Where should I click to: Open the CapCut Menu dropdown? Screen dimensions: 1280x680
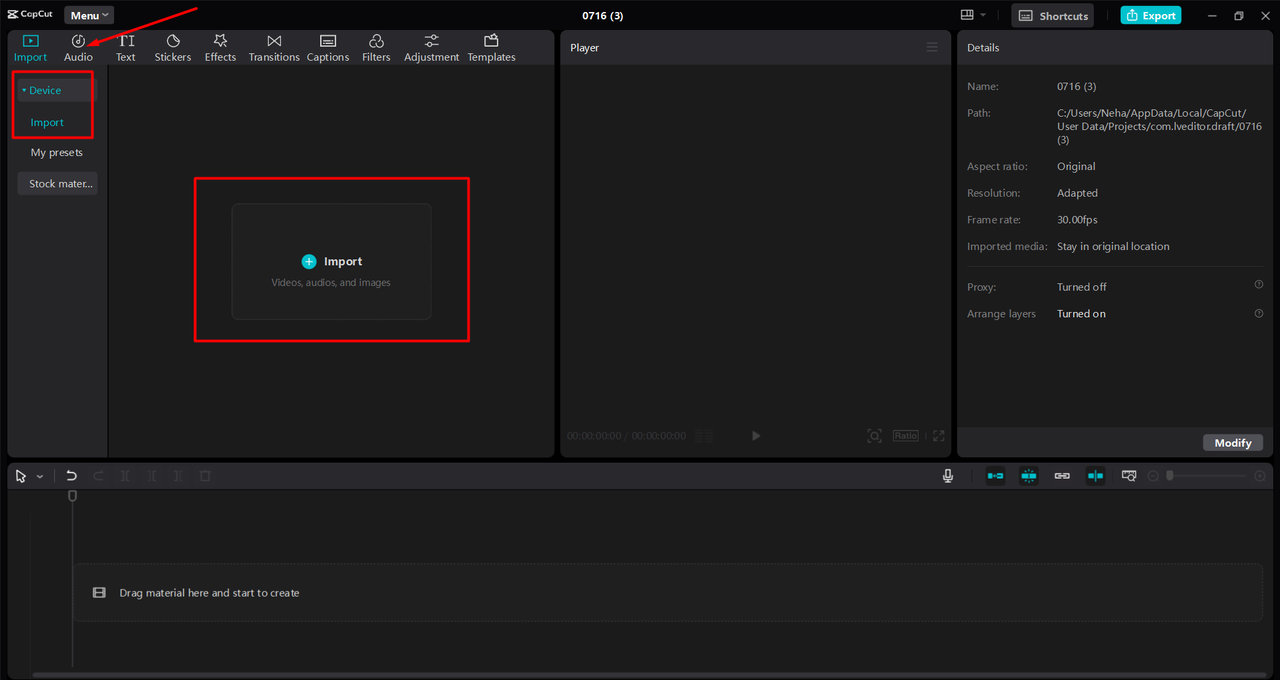(x=89, y=15)
